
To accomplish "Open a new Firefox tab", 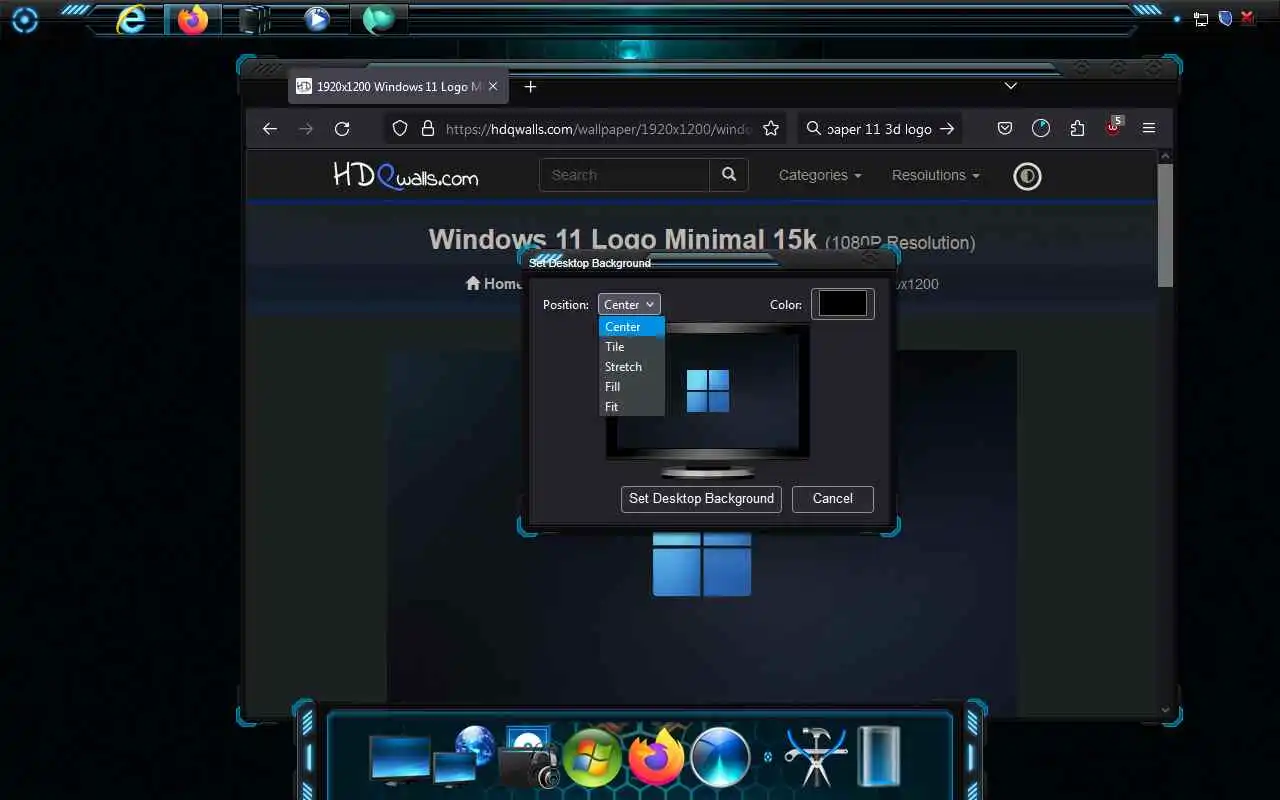I will point(530,87).
